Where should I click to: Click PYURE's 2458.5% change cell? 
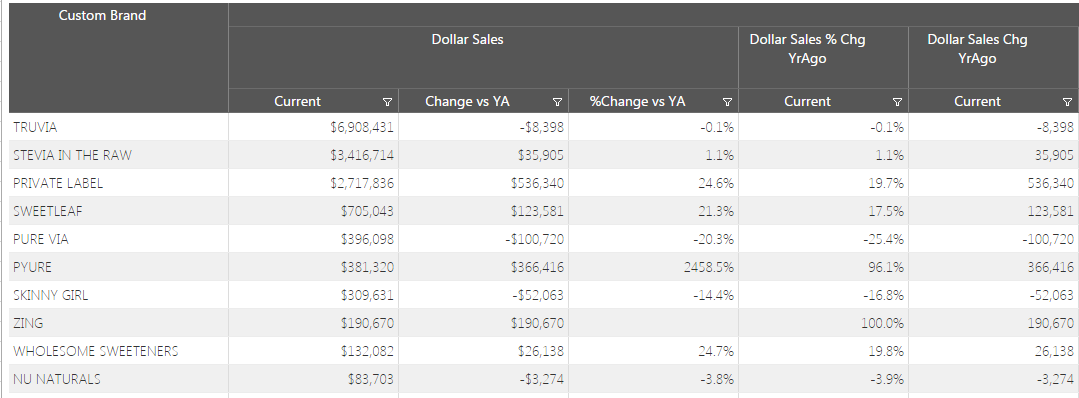(654, 266)
